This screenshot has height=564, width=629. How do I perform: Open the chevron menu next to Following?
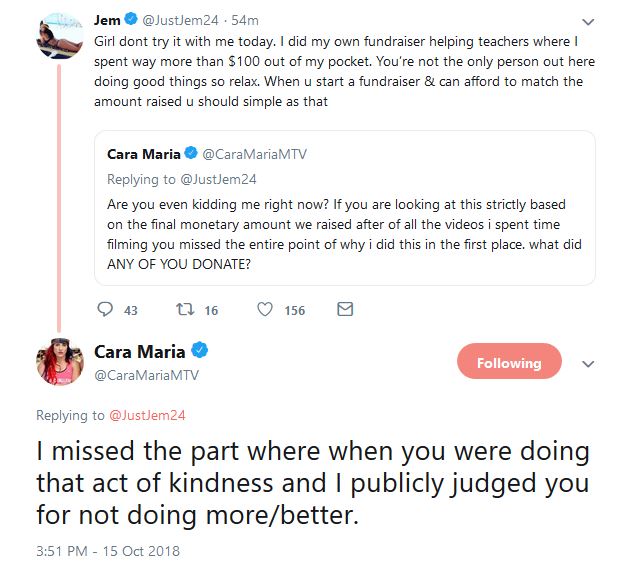[588, 363]
